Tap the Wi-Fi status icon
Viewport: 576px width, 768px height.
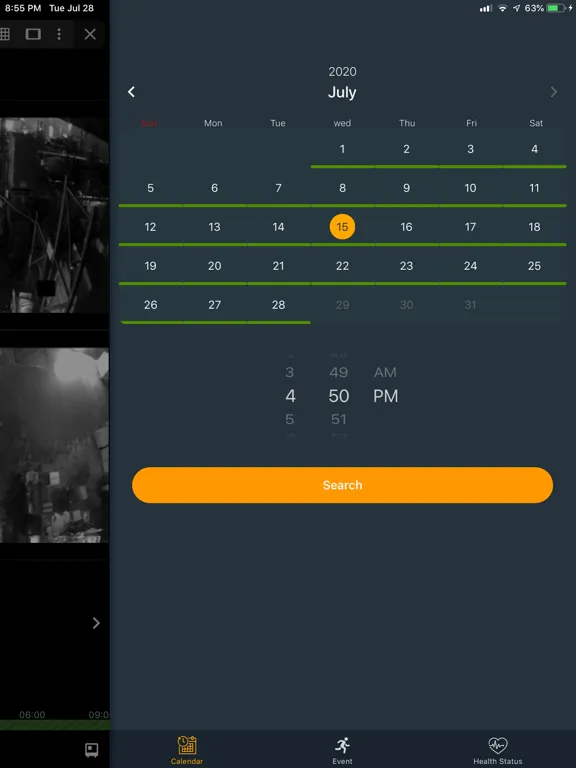coord(503,8)
